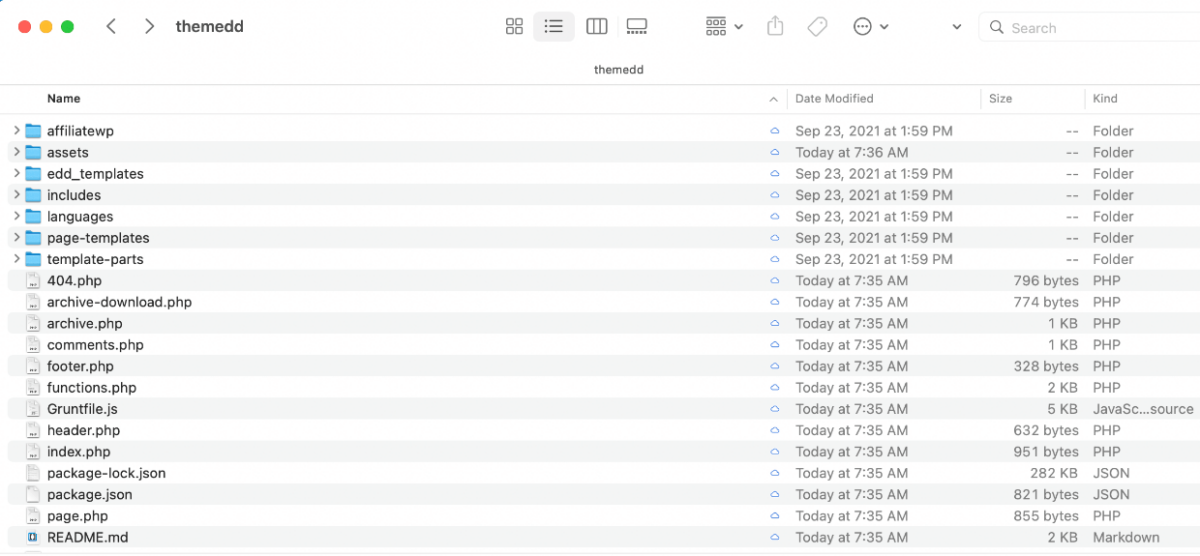Sort by Date Modified column
This screenshot has height=556, width=1200.
(834, 99)
